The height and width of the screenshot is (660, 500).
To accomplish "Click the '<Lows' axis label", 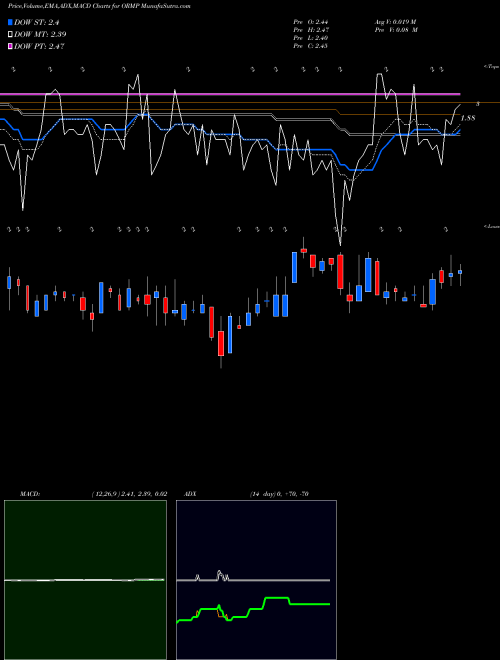I will point(491,226).
